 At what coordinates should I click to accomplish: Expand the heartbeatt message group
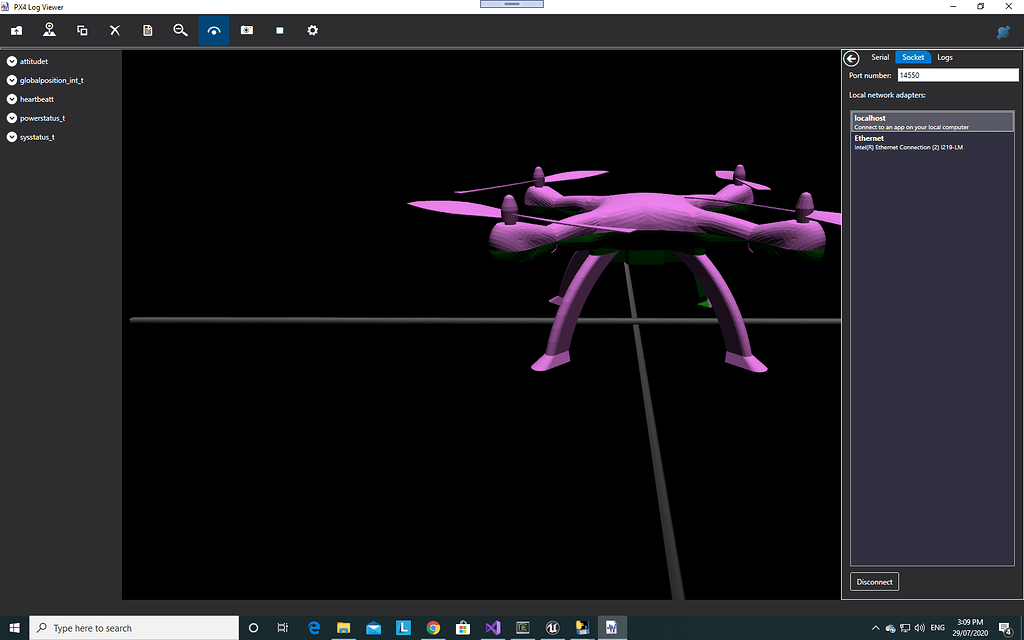click(12, 99)
